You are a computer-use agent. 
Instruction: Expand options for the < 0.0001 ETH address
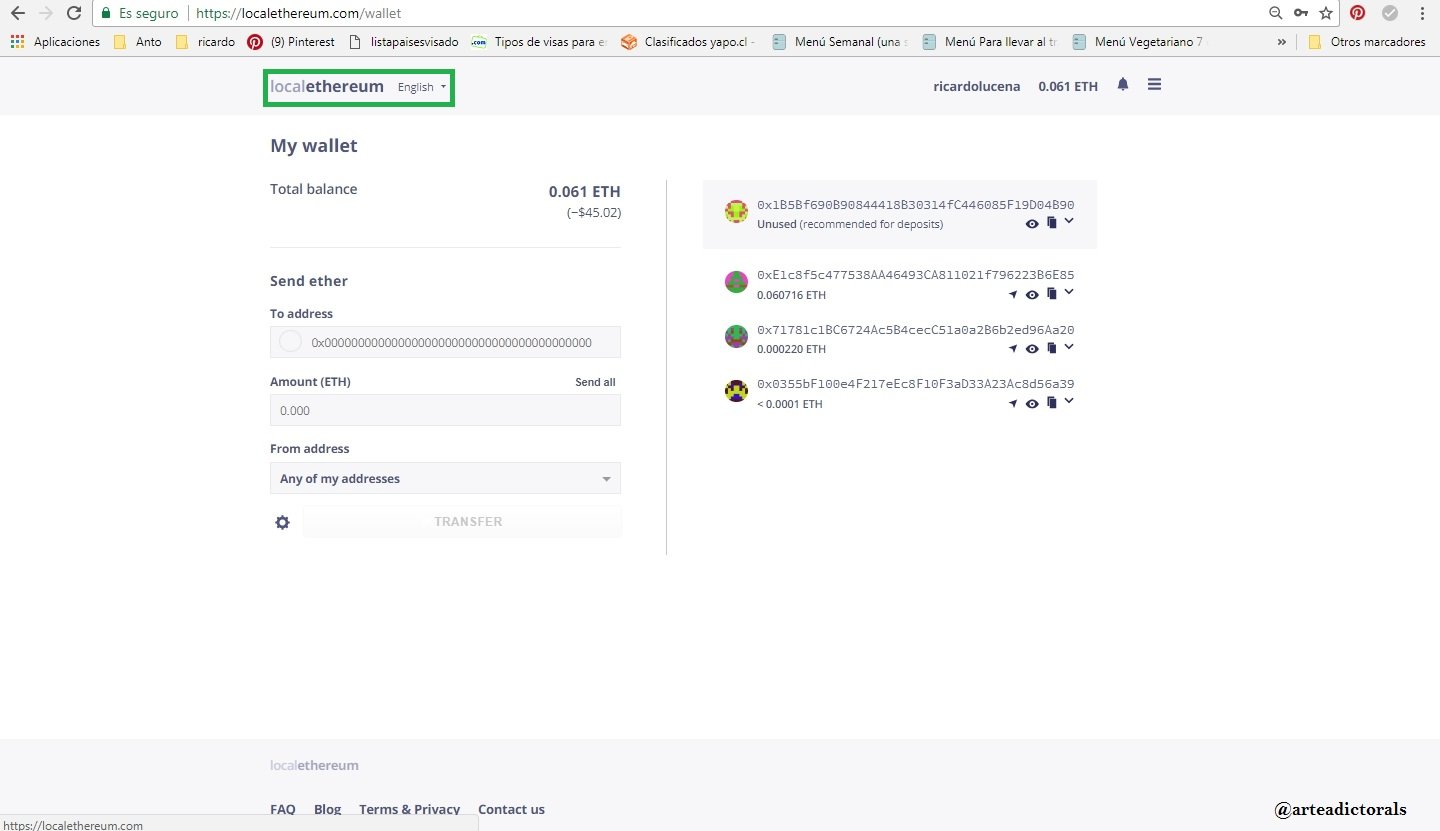point(1069,401)
